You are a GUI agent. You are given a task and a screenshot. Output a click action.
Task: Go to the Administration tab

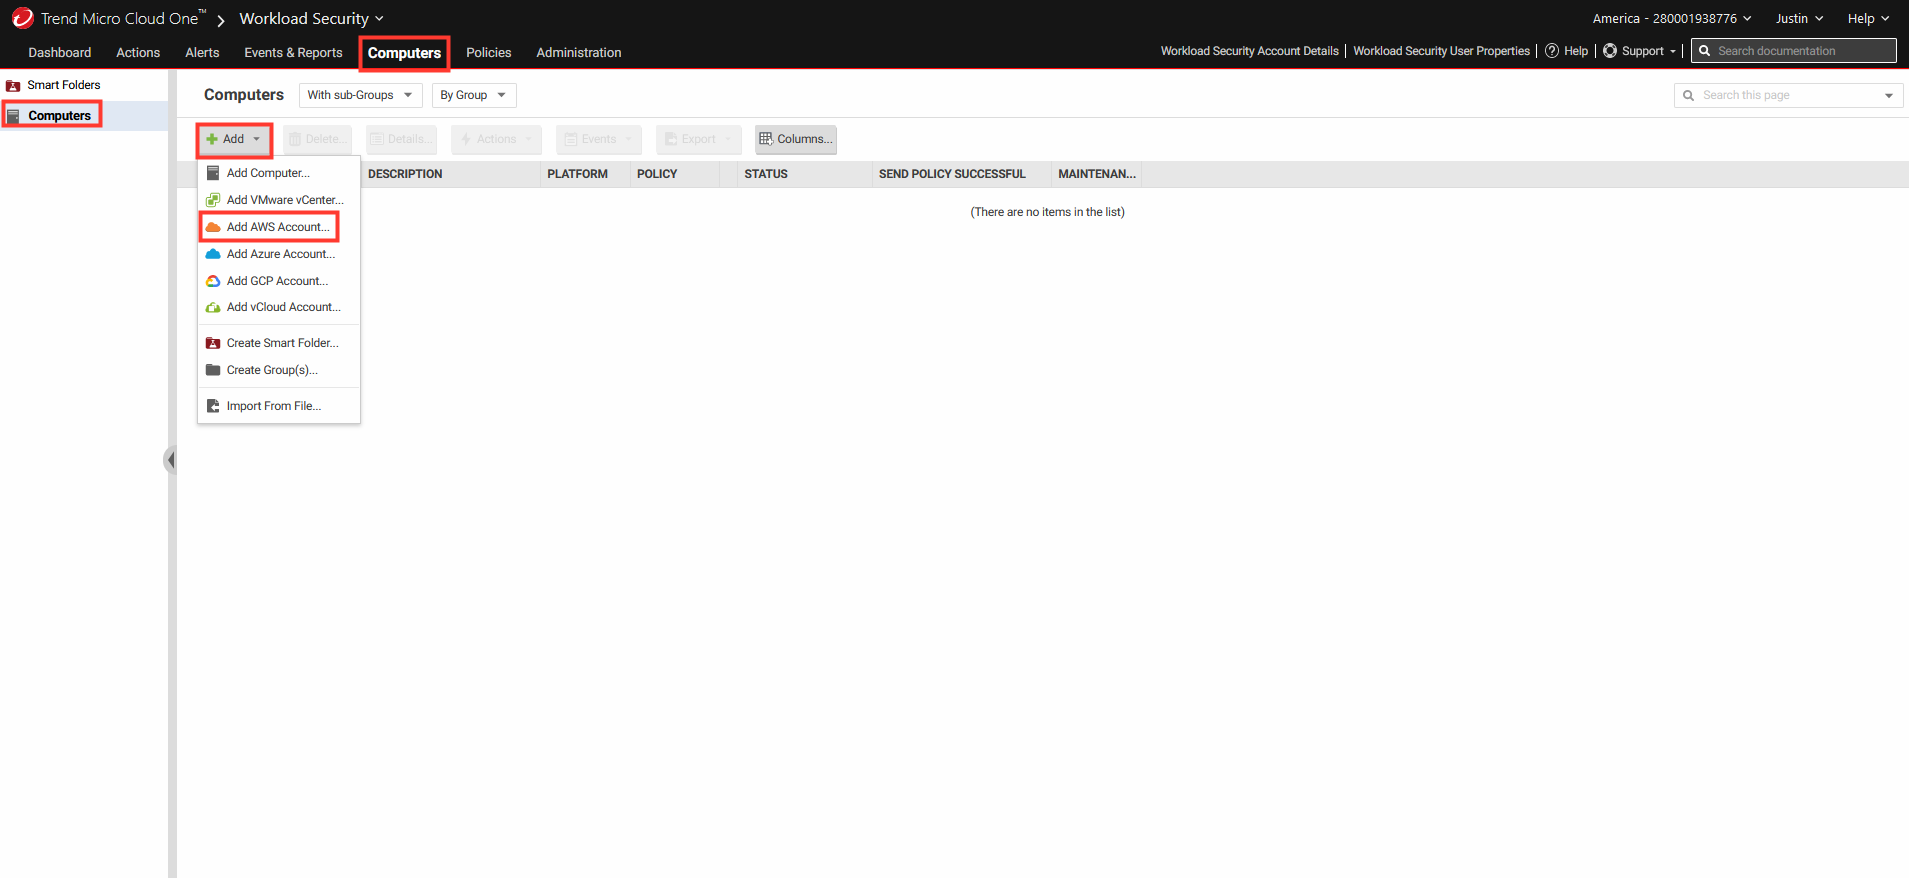click(579, 53)
